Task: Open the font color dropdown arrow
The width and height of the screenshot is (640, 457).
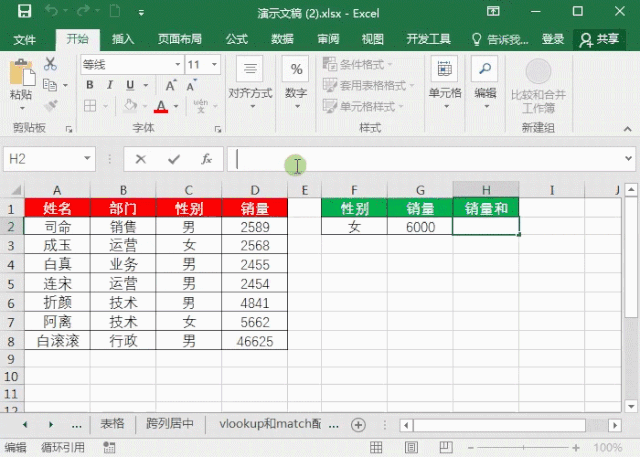Action: coord(176,106)
